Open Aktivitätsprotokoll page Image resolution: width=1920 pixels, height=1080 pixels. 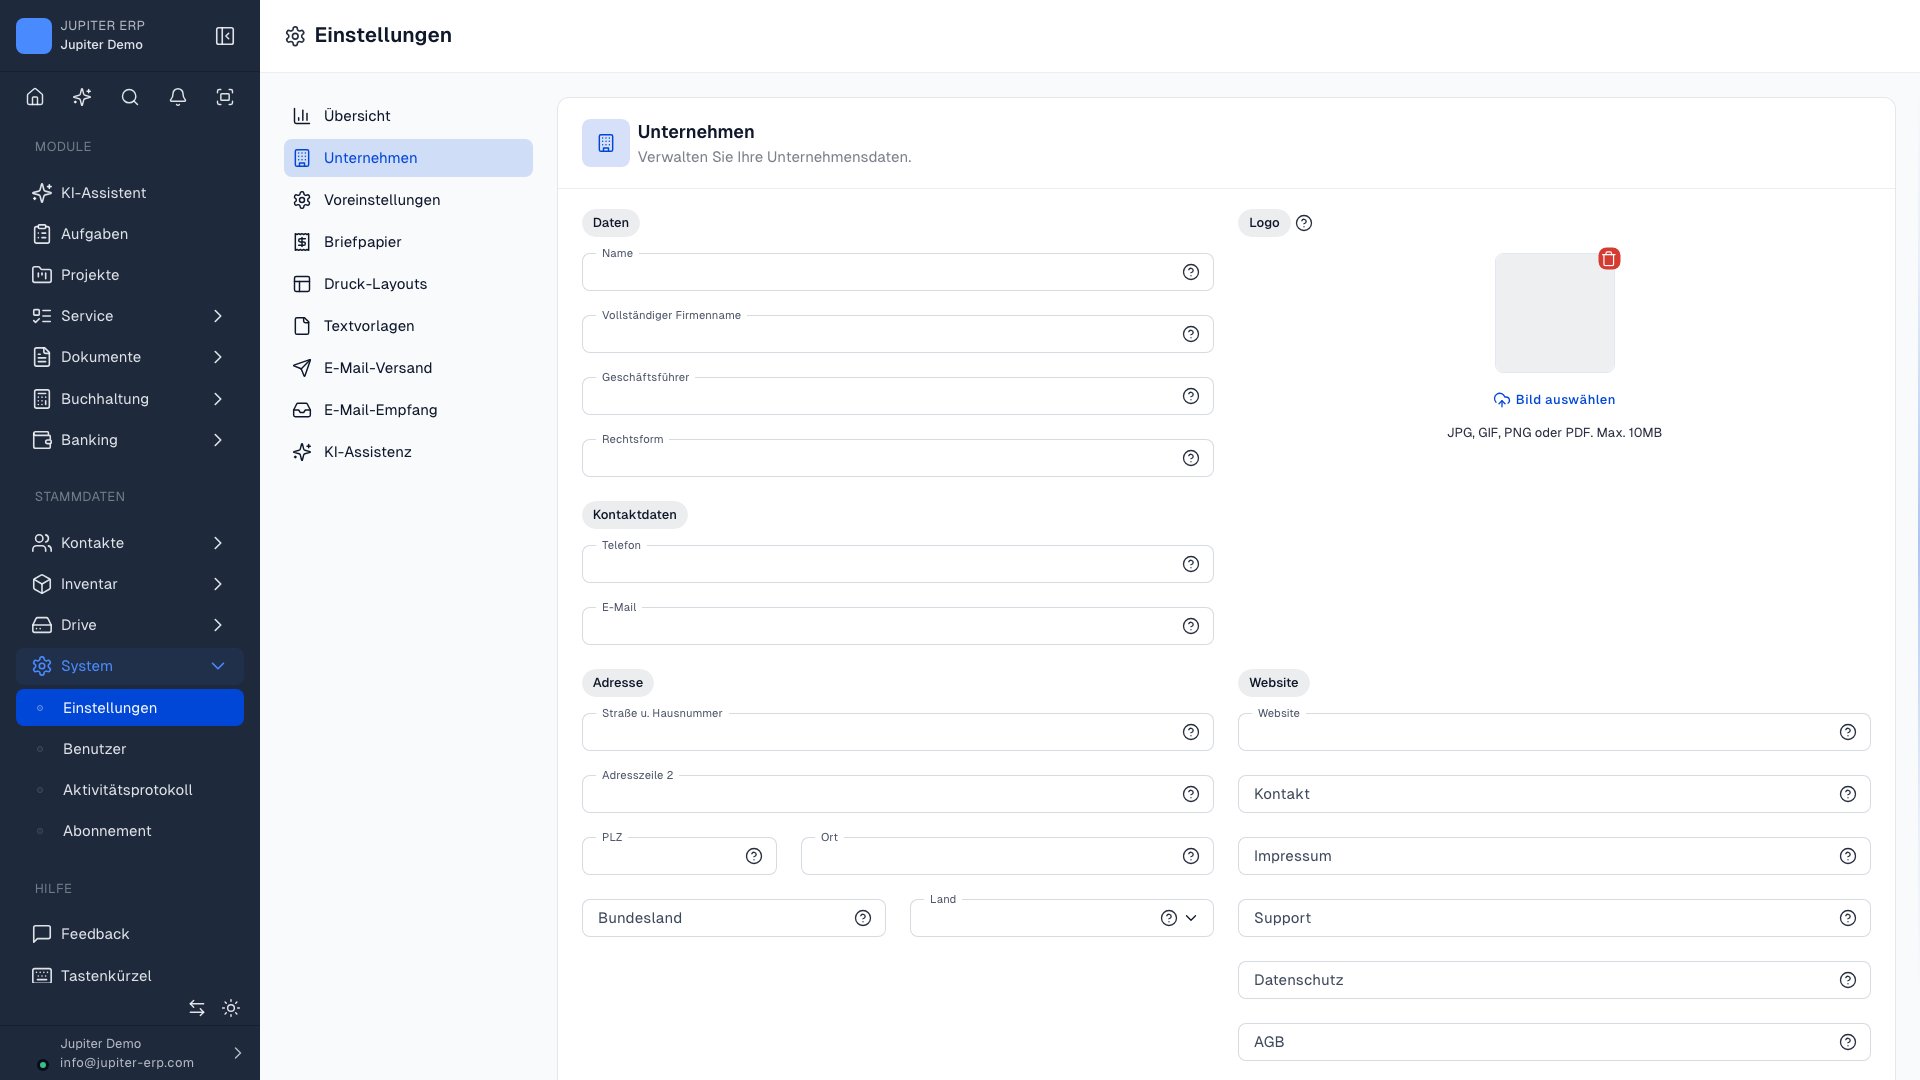(x=130, y=790)
